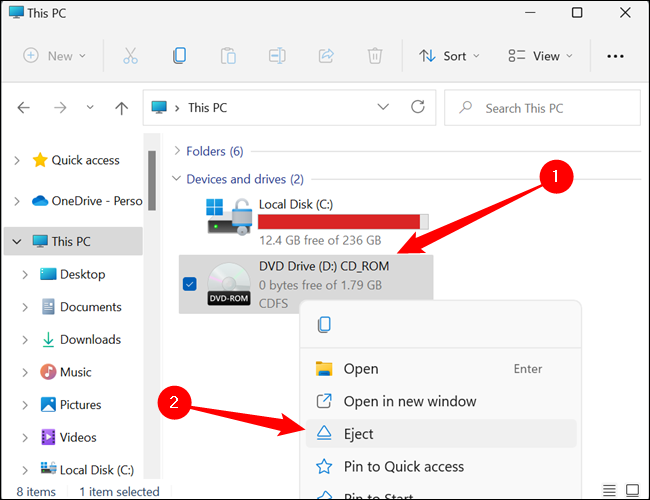Image resolution: width=650 pixels, height=500 pixels.
Task: Click the New button
Action: (55, 56)
